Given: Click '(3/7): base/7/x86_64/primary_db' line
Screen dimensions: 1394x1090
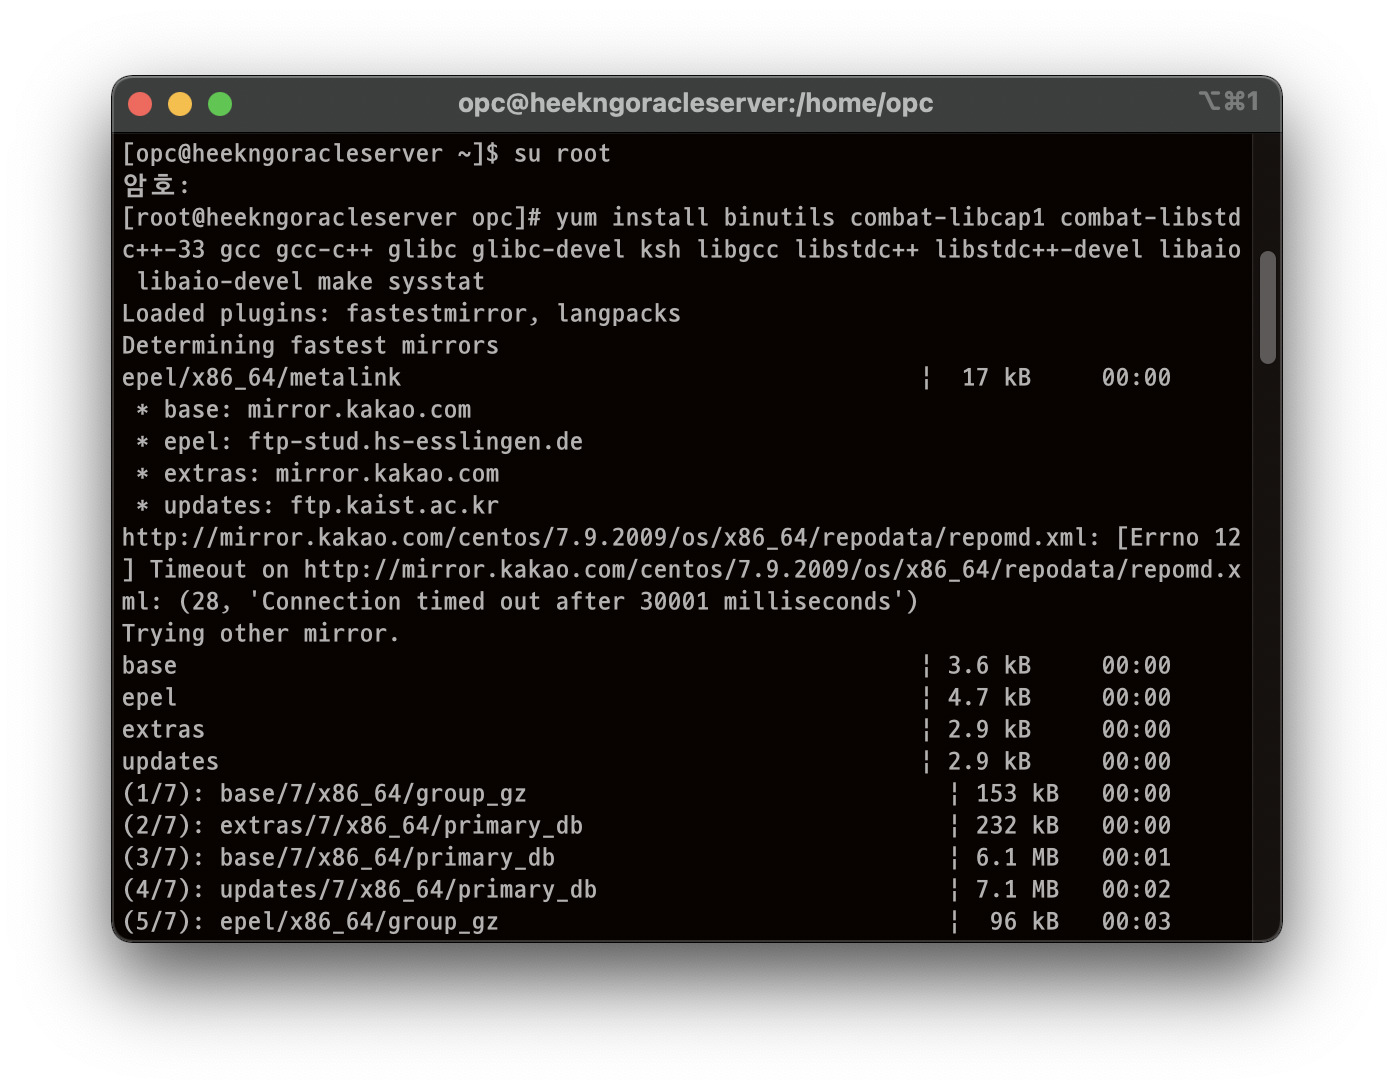Looking at the screenshot, I should 338,858.
